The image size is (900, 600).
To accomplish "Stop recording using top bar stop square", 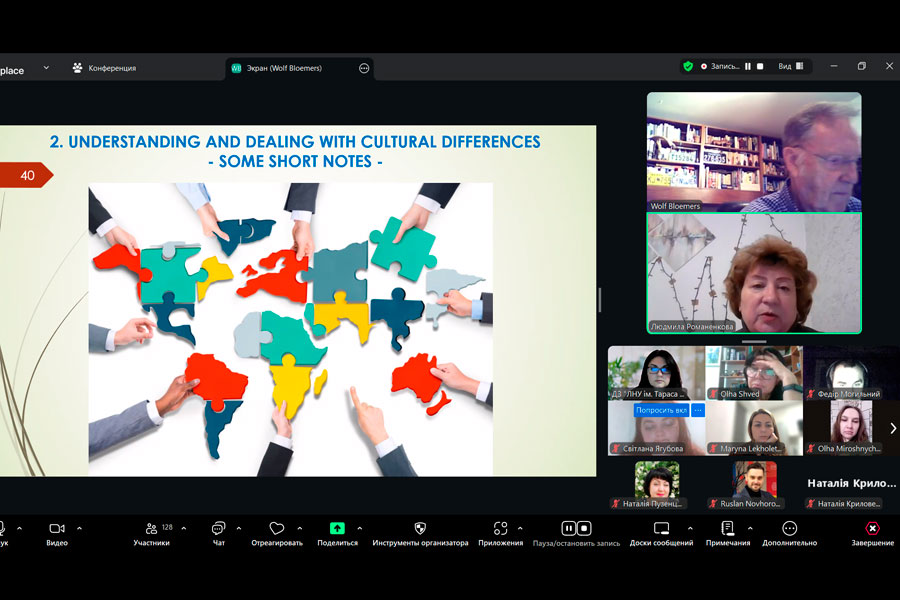I will pyautogui.click(x=760, y=67).
